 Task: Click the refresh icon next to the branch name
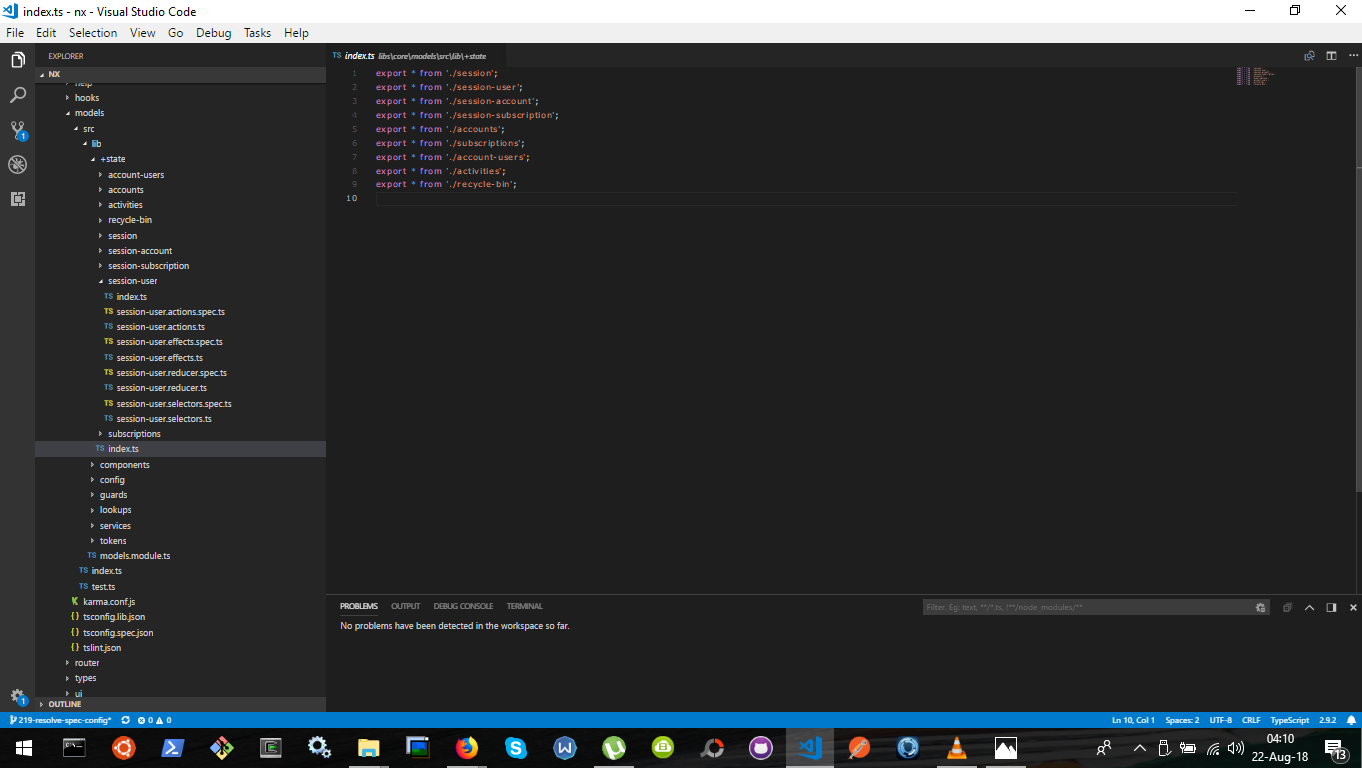(x=124, y=719)
